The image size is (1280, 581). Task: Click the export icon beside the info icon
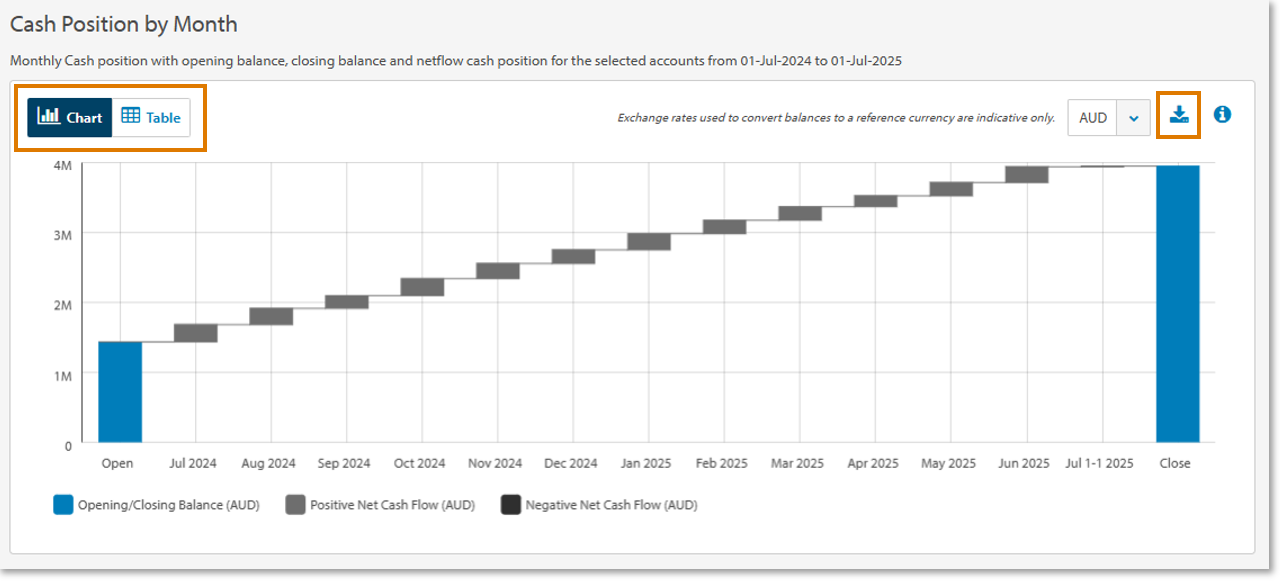tap(1178, 115)
